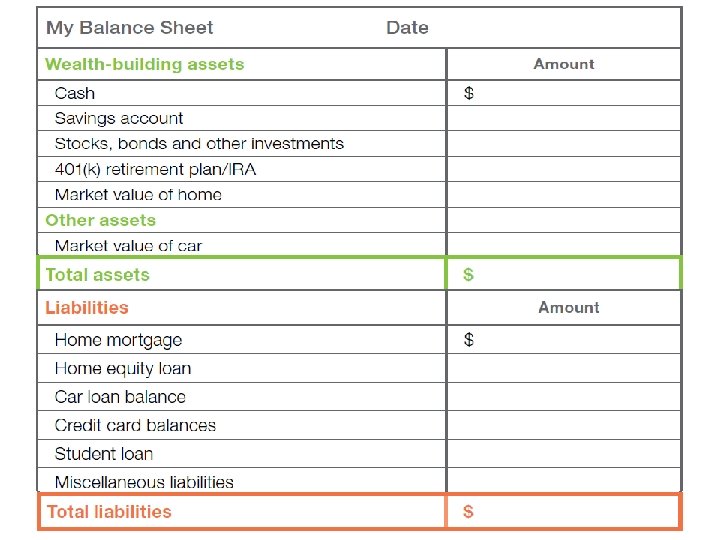
Task: Click the Wealth-building assets heading
Action: click(x=144, y=64)
